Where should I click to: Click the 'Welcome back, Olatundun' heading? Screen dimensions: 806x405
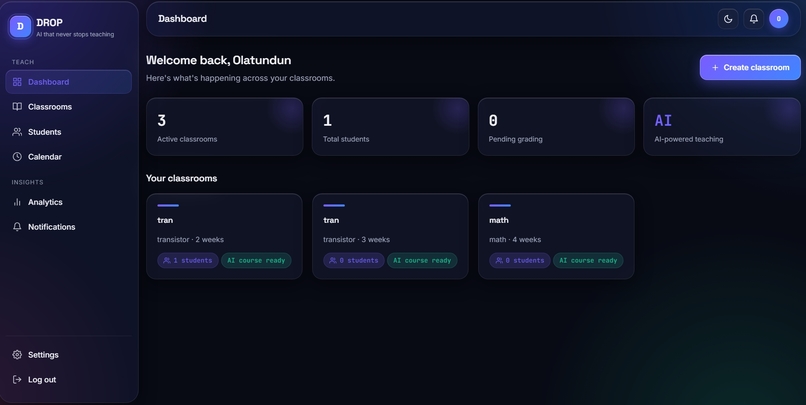218,60
